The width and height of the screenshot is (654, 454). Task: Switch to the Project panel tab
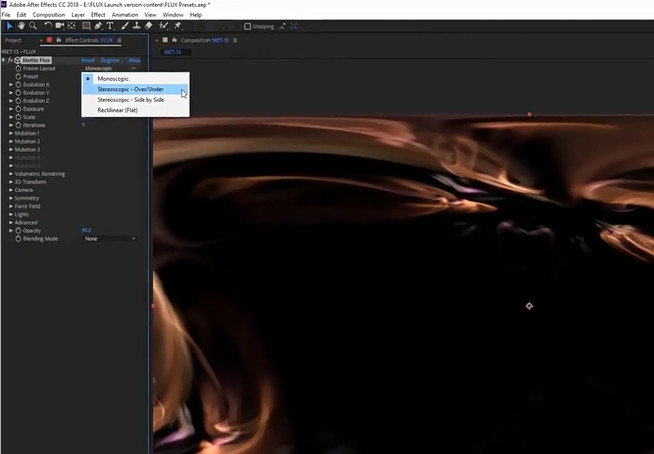(13, 40)
